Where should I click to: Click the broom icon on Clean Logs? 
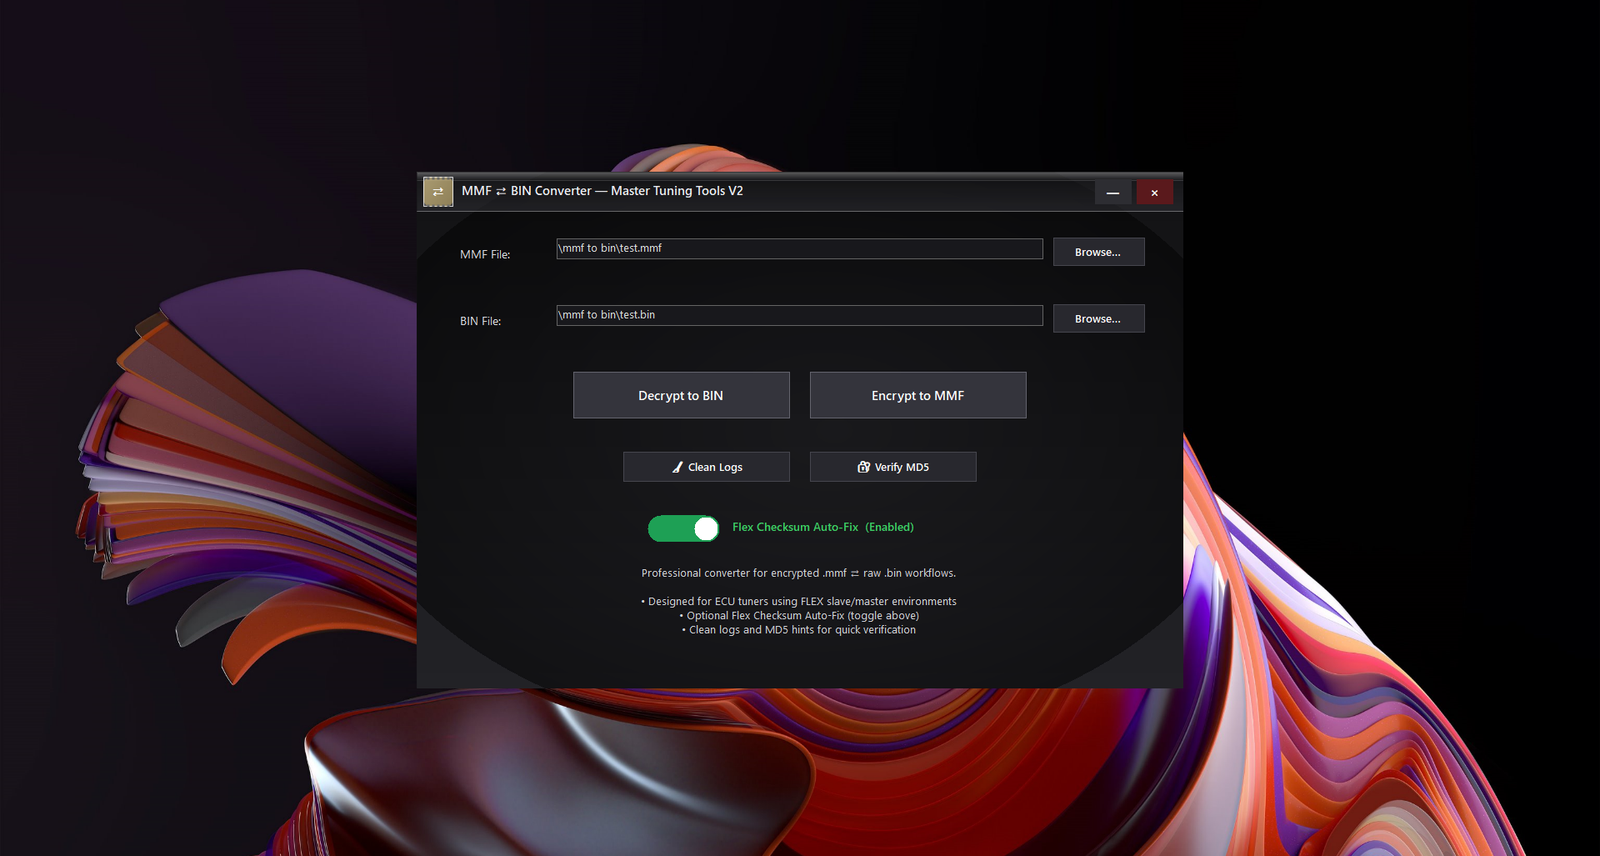pos(677,467)
